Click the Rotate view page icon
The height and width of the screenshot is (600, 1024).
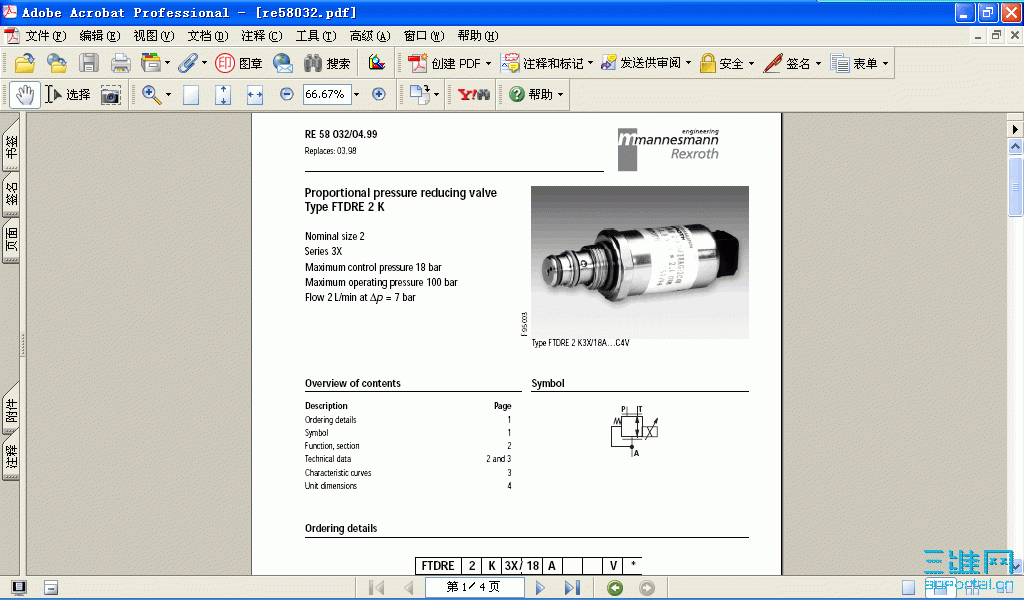pos(419,95)
